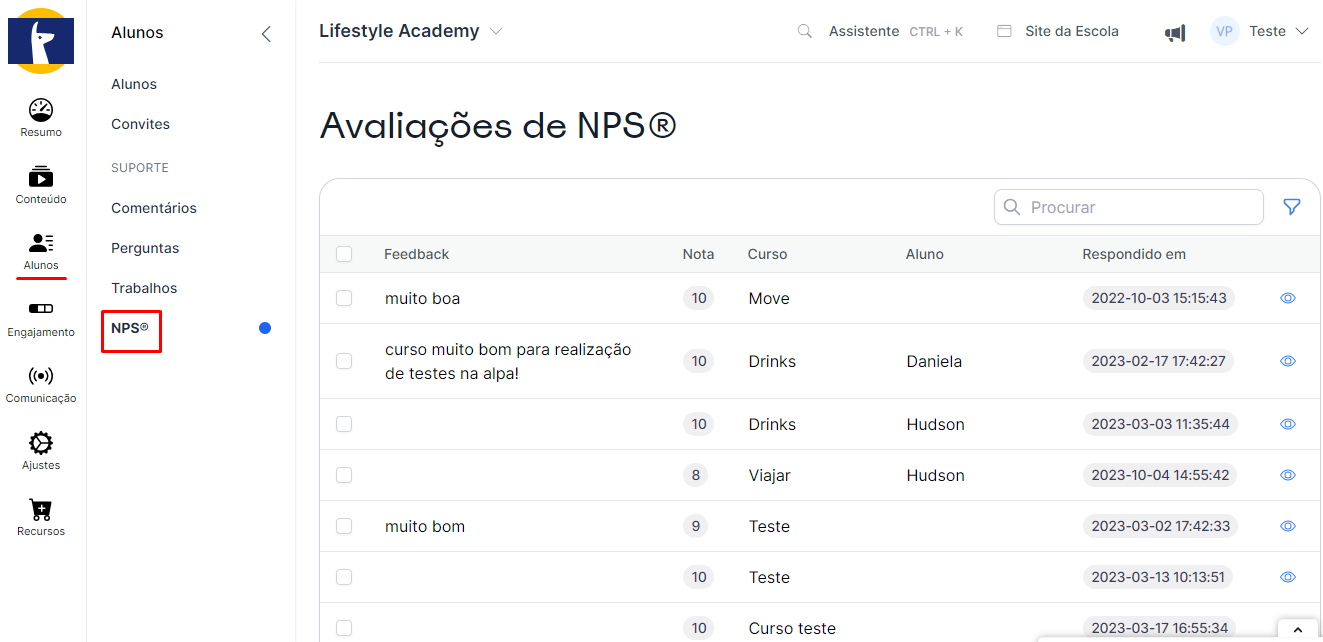Toggle the select-all checkbox in table header

(344, 254)
